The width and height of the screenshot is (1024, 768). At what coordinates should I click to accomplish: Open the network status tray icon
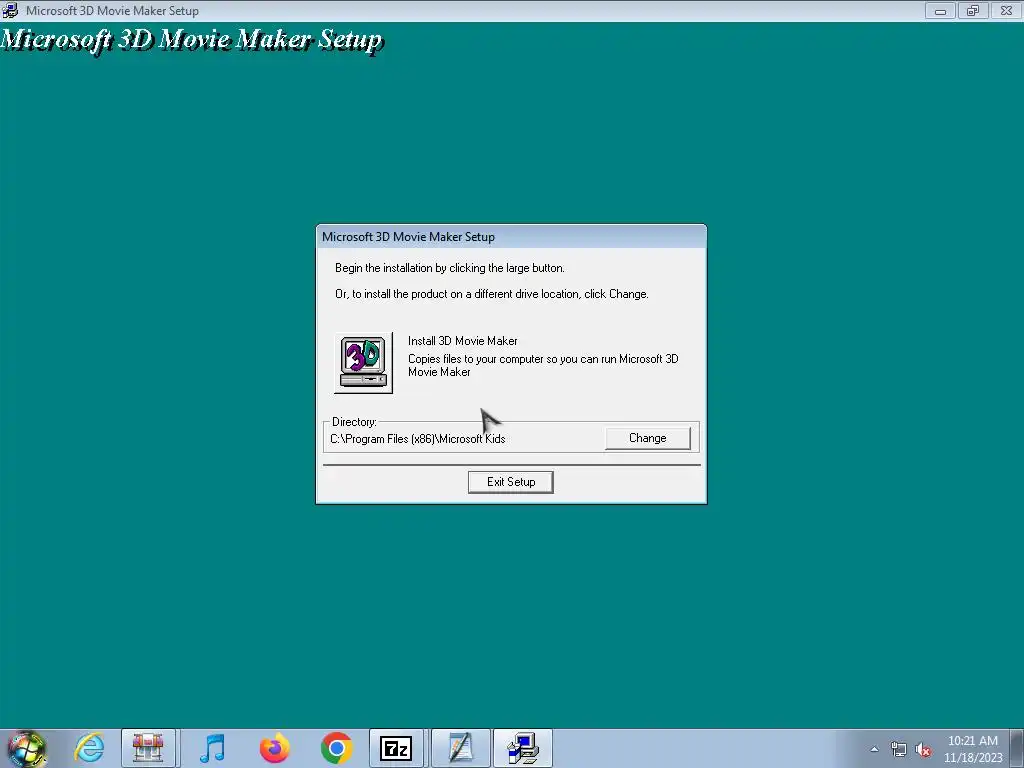pyautogui.click(x=899, y=749)
